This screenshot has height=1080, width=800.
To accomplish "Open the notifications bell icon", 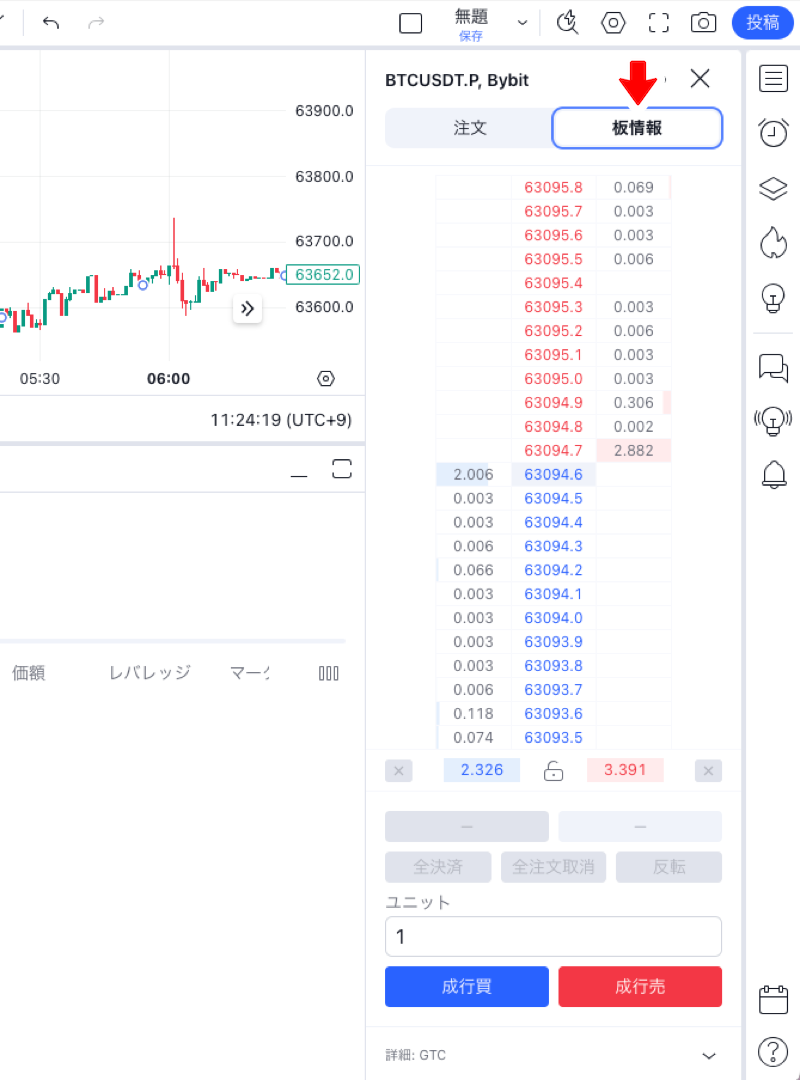I will click(773, 474).
